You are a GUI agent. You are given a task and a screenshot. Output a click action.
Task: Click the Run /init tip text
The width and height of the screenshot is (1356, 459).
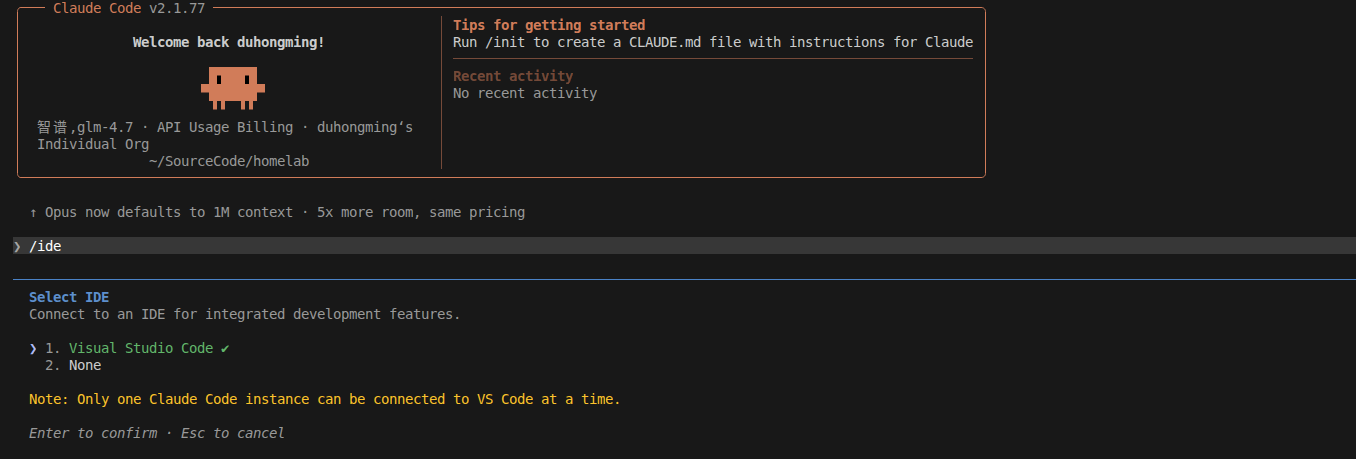(x=712, y=42)
